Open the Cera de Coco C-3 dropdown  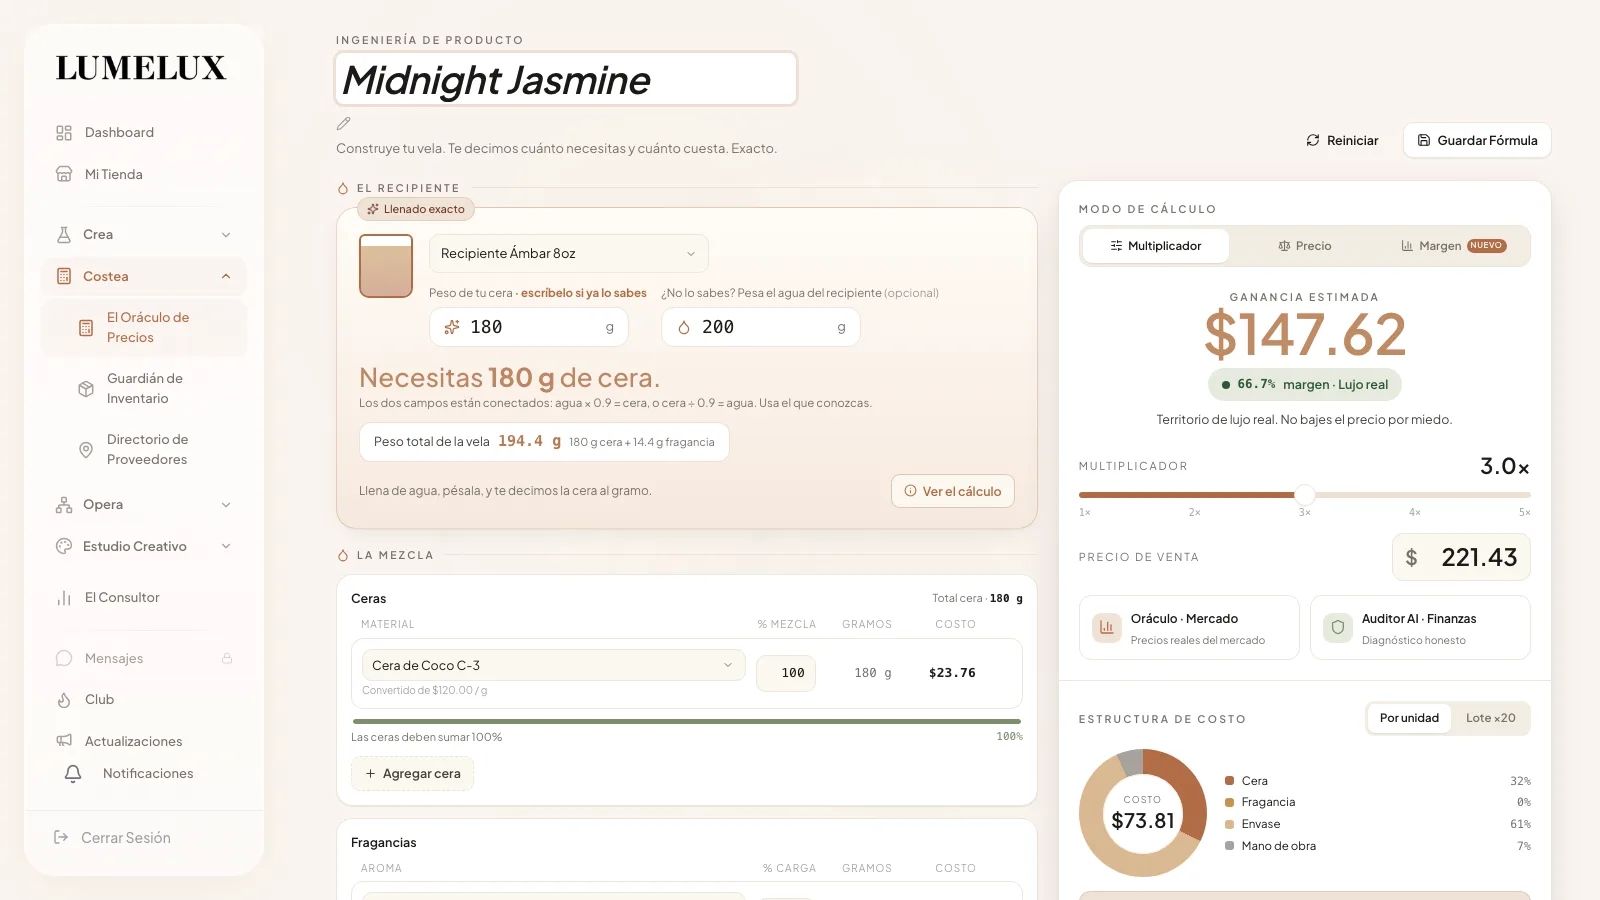pyautogui.click(x=553, y=666)
